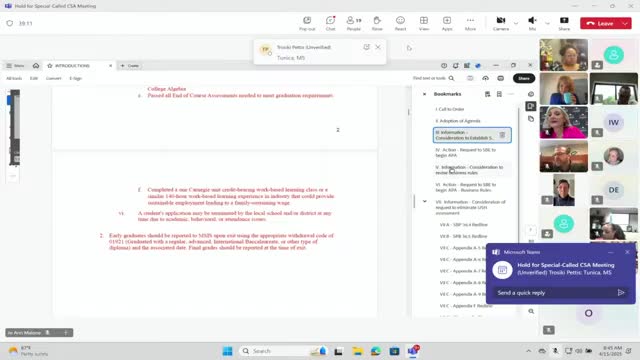Image resolution: width=640 pixels, height=360 pixels.
Task: Collapse the VII Information bookmark section
Action: tap(424, 201)
